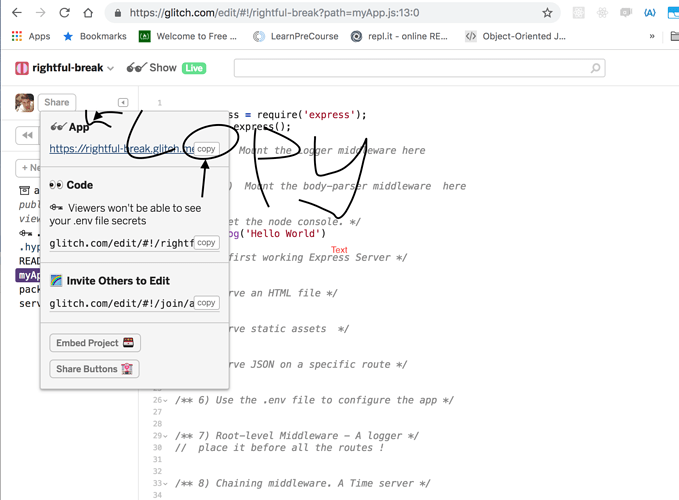Open the rightful-break project dropdown
Image resolution: width=679 pixels, height=500 pixels.
tap(65, 68)
